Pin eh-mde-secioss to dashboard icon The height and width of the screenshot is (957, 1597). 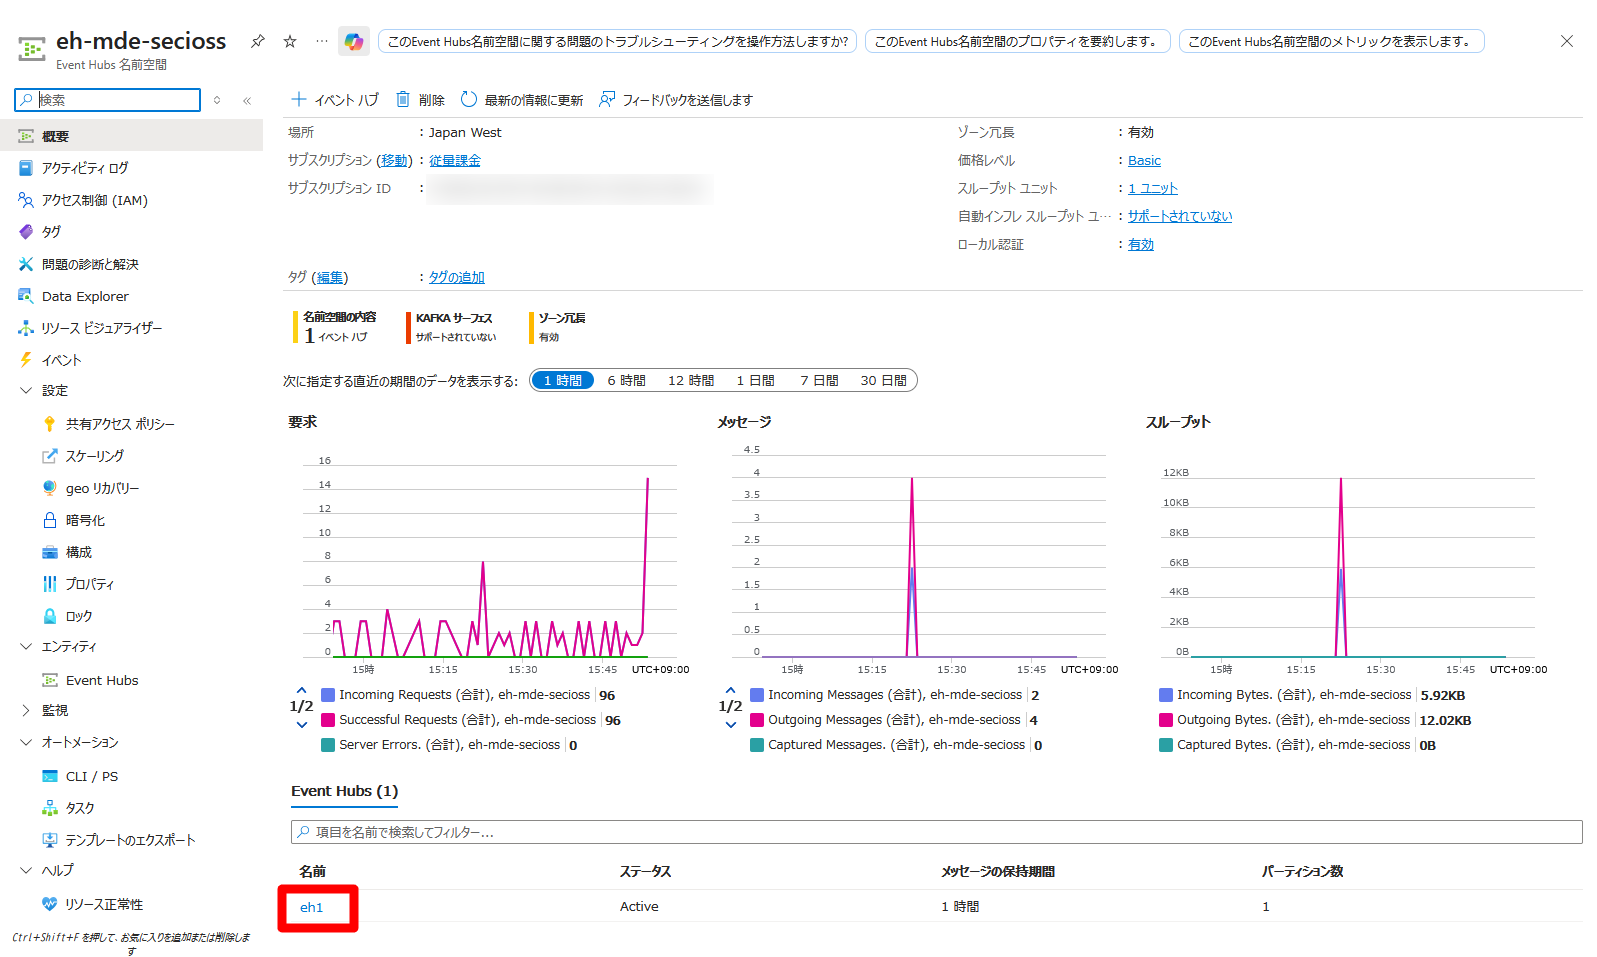coord(258,41)
